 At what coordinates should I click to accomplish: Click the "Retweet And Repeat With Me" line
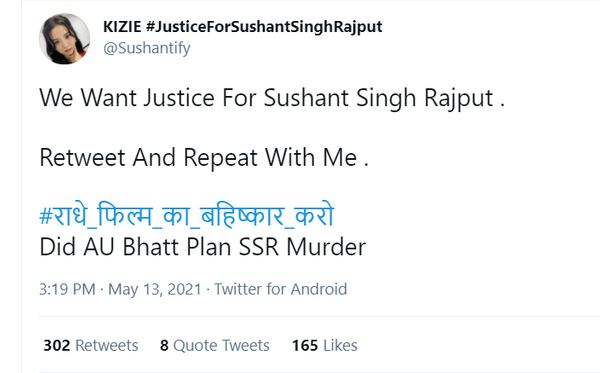click(204, 158)
